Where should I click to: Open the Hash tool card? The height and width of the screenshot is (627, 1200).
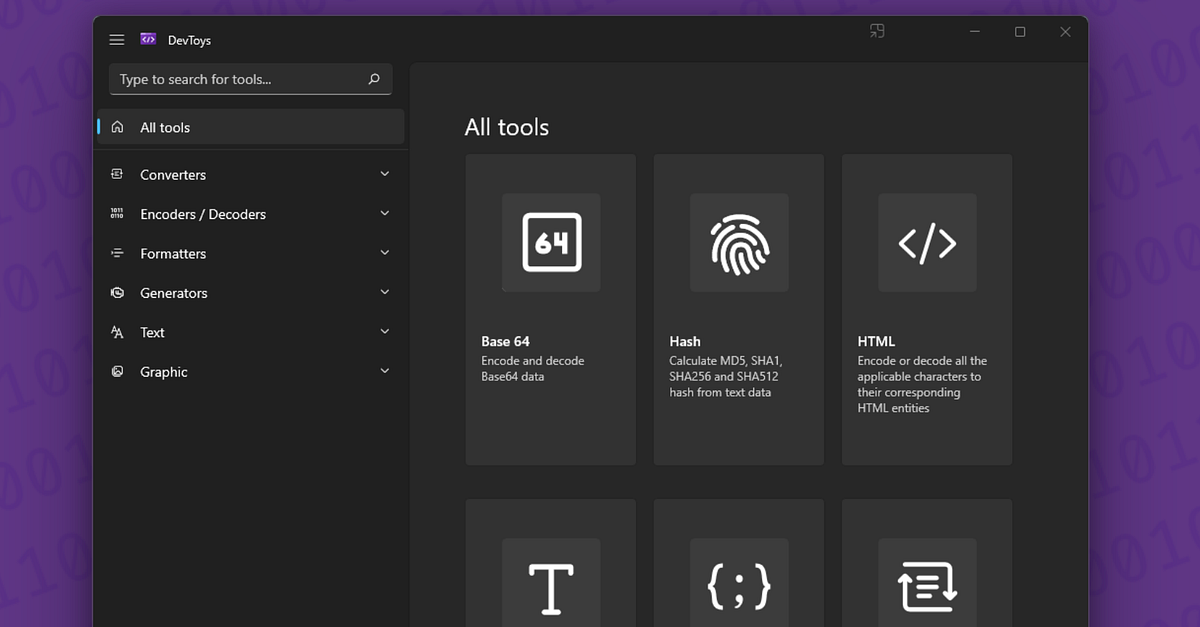739,310
